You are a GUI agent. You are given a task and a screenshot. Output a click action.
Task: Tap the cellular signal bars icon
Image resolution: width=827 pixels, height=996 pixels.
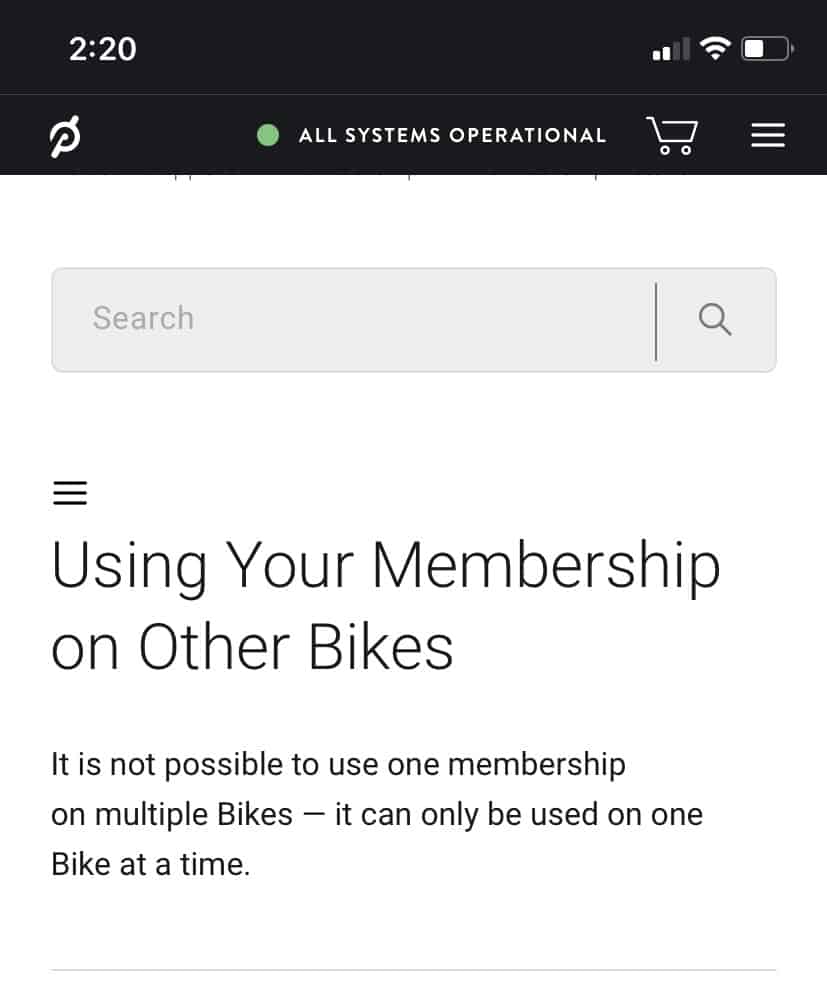tap(671, 49)
